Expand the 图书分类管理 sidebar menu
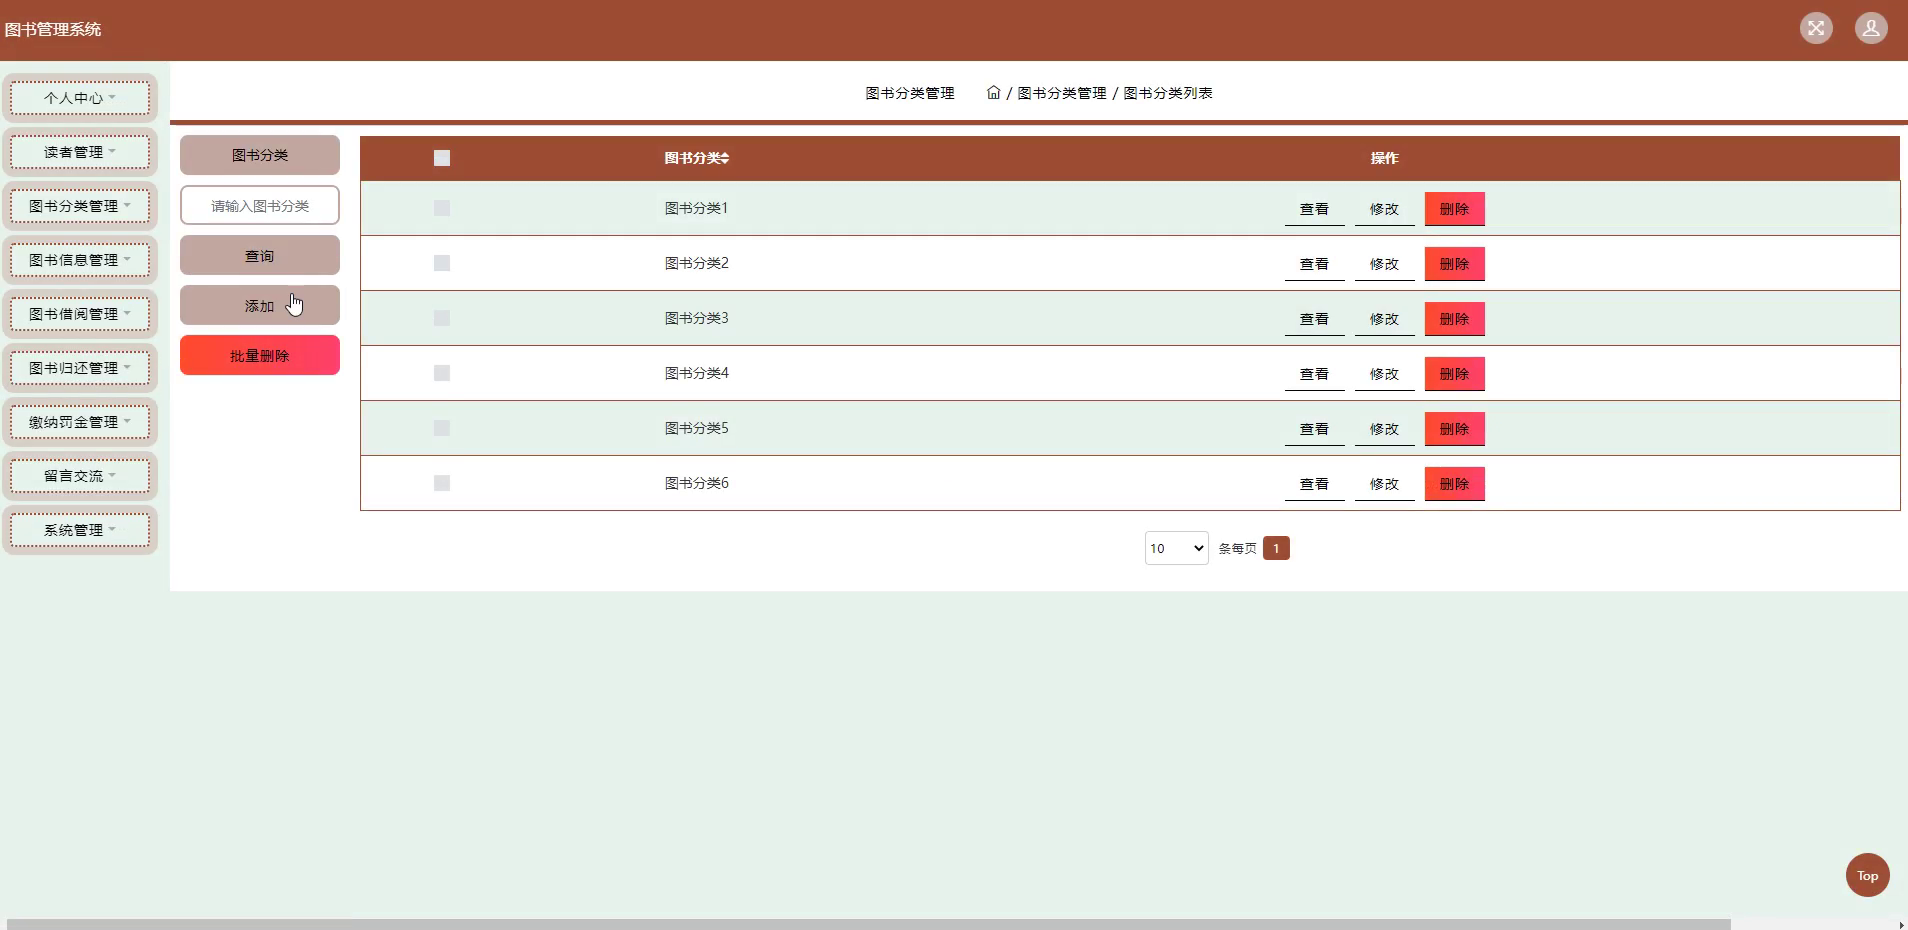Screen dimensions: 1908x930 [80, 206]
